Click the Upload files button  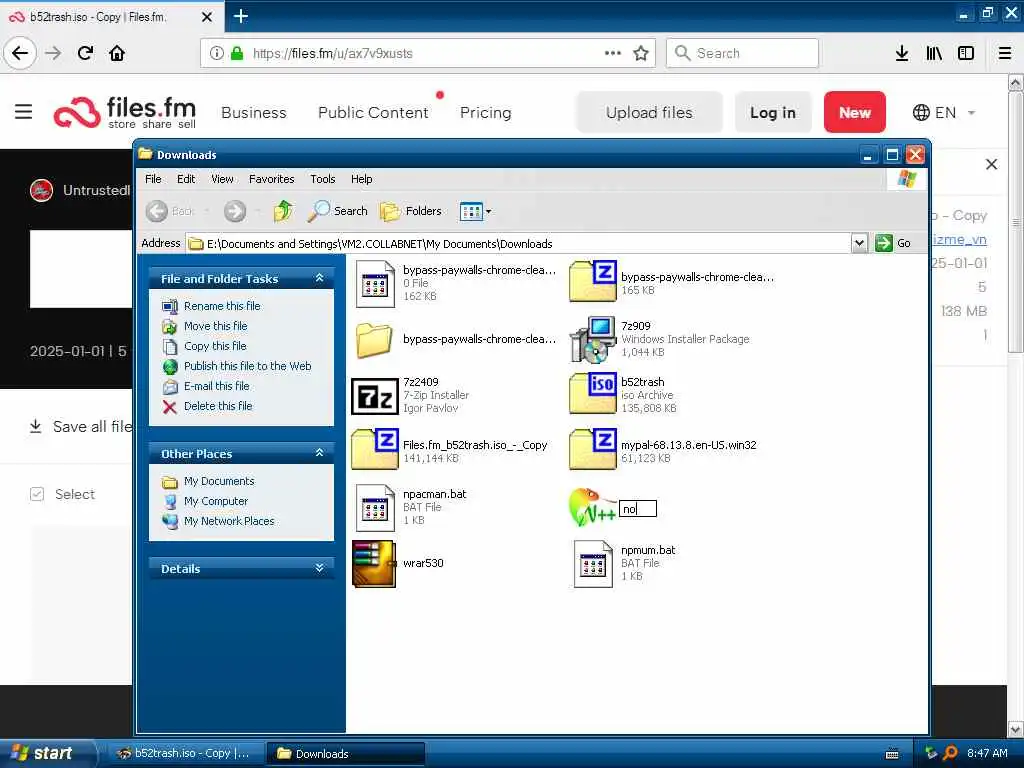point(649,112)
